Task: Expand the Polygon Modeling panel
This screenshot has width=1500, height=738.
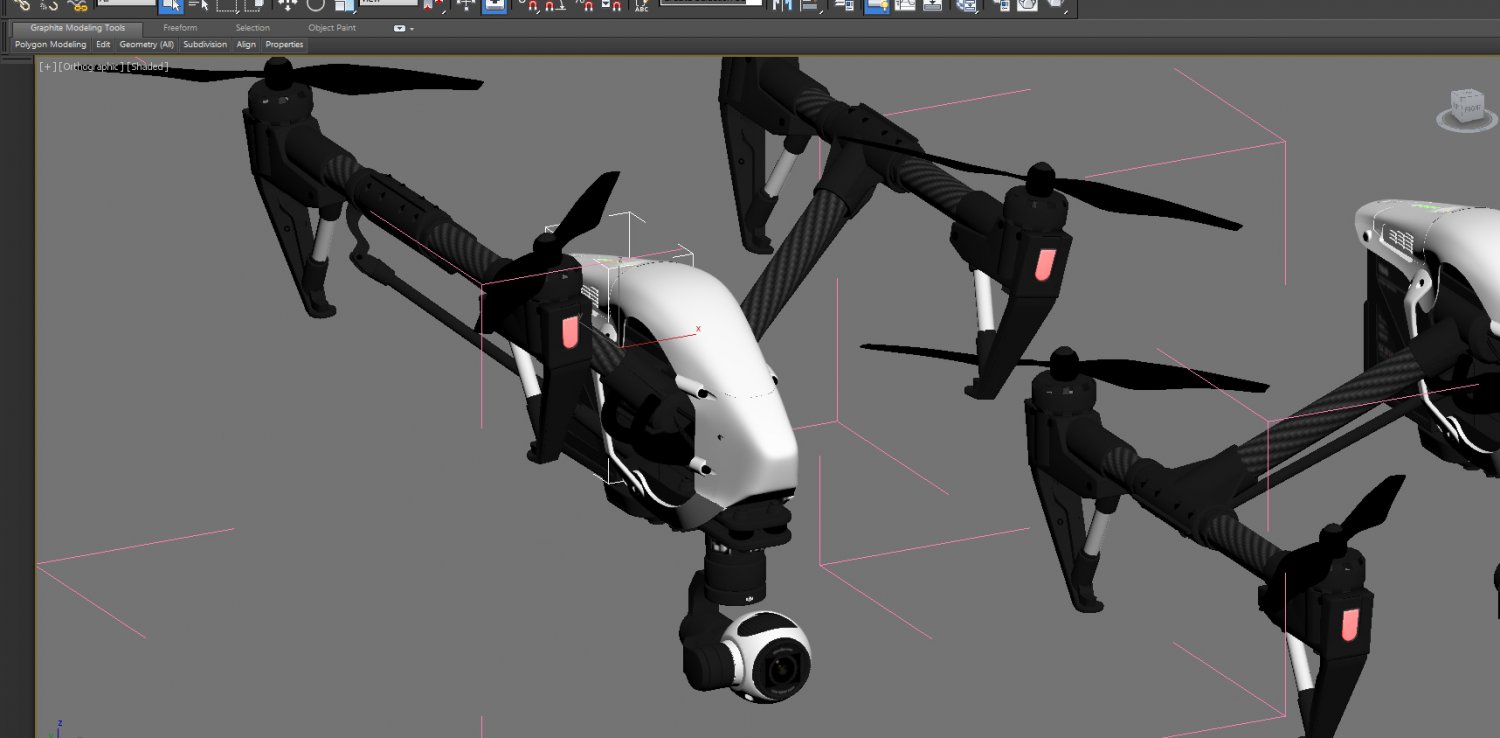Action: [x=50, y=45]
